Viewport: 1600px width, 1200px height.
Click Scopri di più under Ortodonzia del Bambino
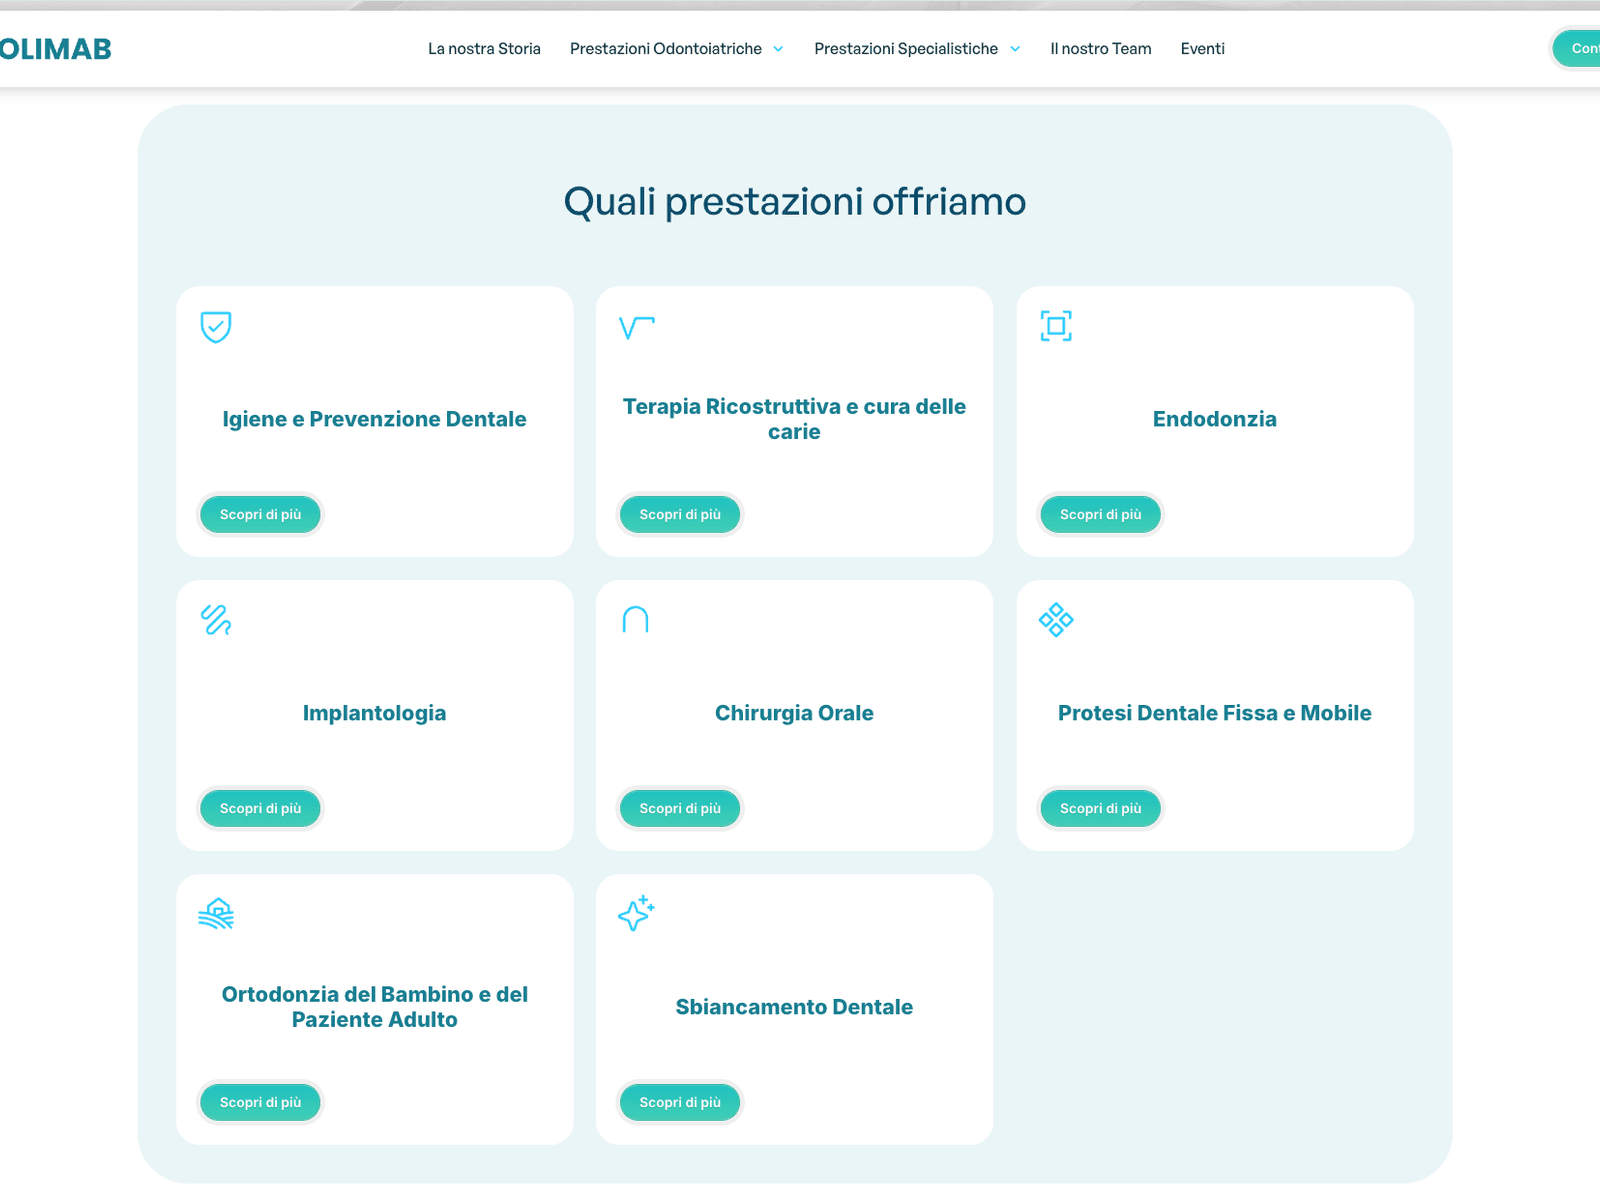tap(260, 1103)
